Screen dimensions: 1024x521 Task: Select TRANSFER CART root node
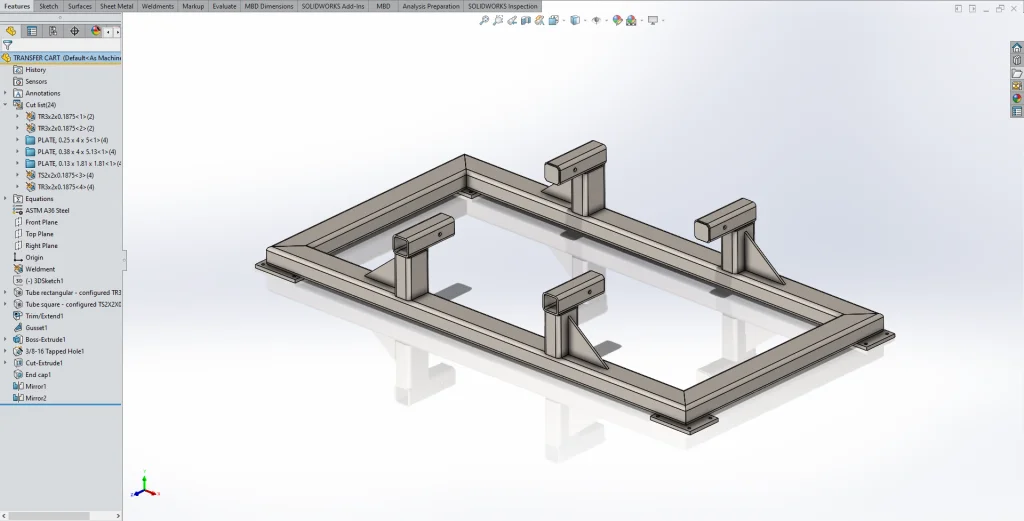coord(61,57)
